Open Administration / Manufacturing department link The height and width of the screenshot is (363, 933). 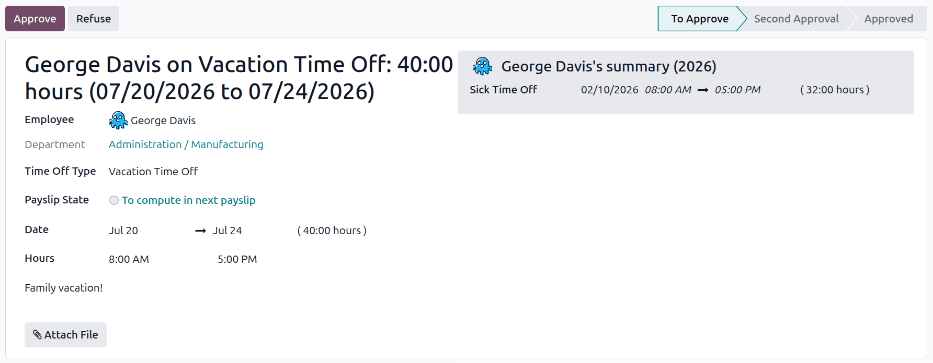(x=186, y=145)
